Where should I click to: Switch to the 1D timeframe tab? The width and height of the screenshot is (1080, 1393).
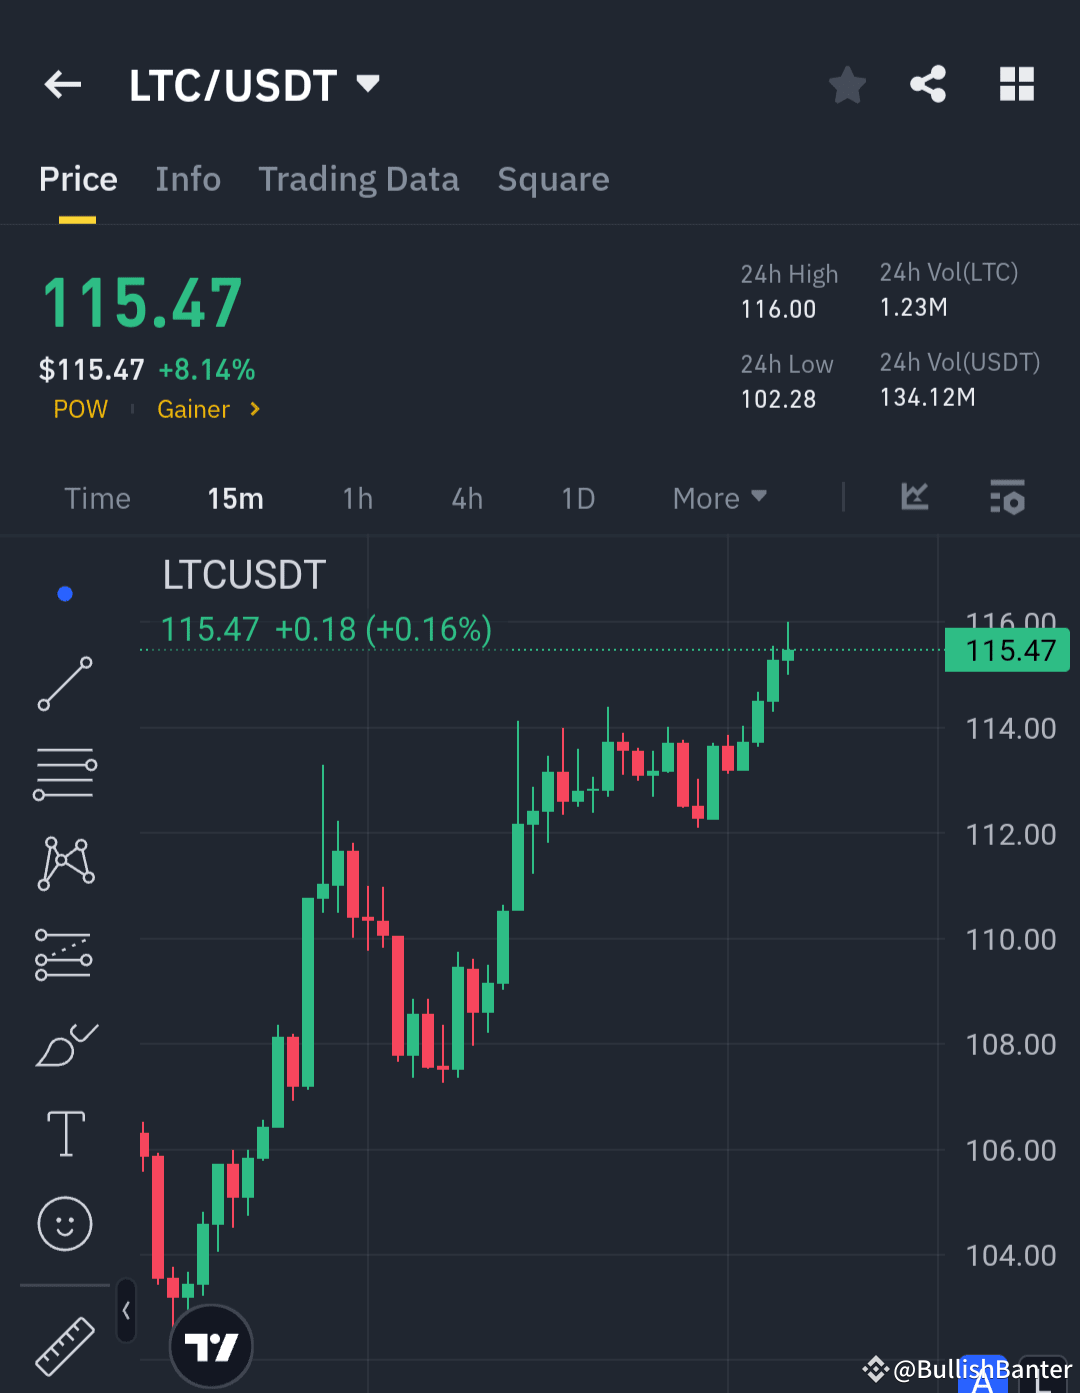(578, 497)
